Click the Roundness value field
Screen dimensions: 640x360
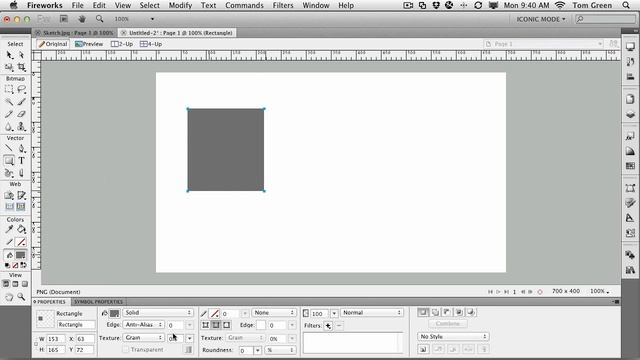click(246, 350)
